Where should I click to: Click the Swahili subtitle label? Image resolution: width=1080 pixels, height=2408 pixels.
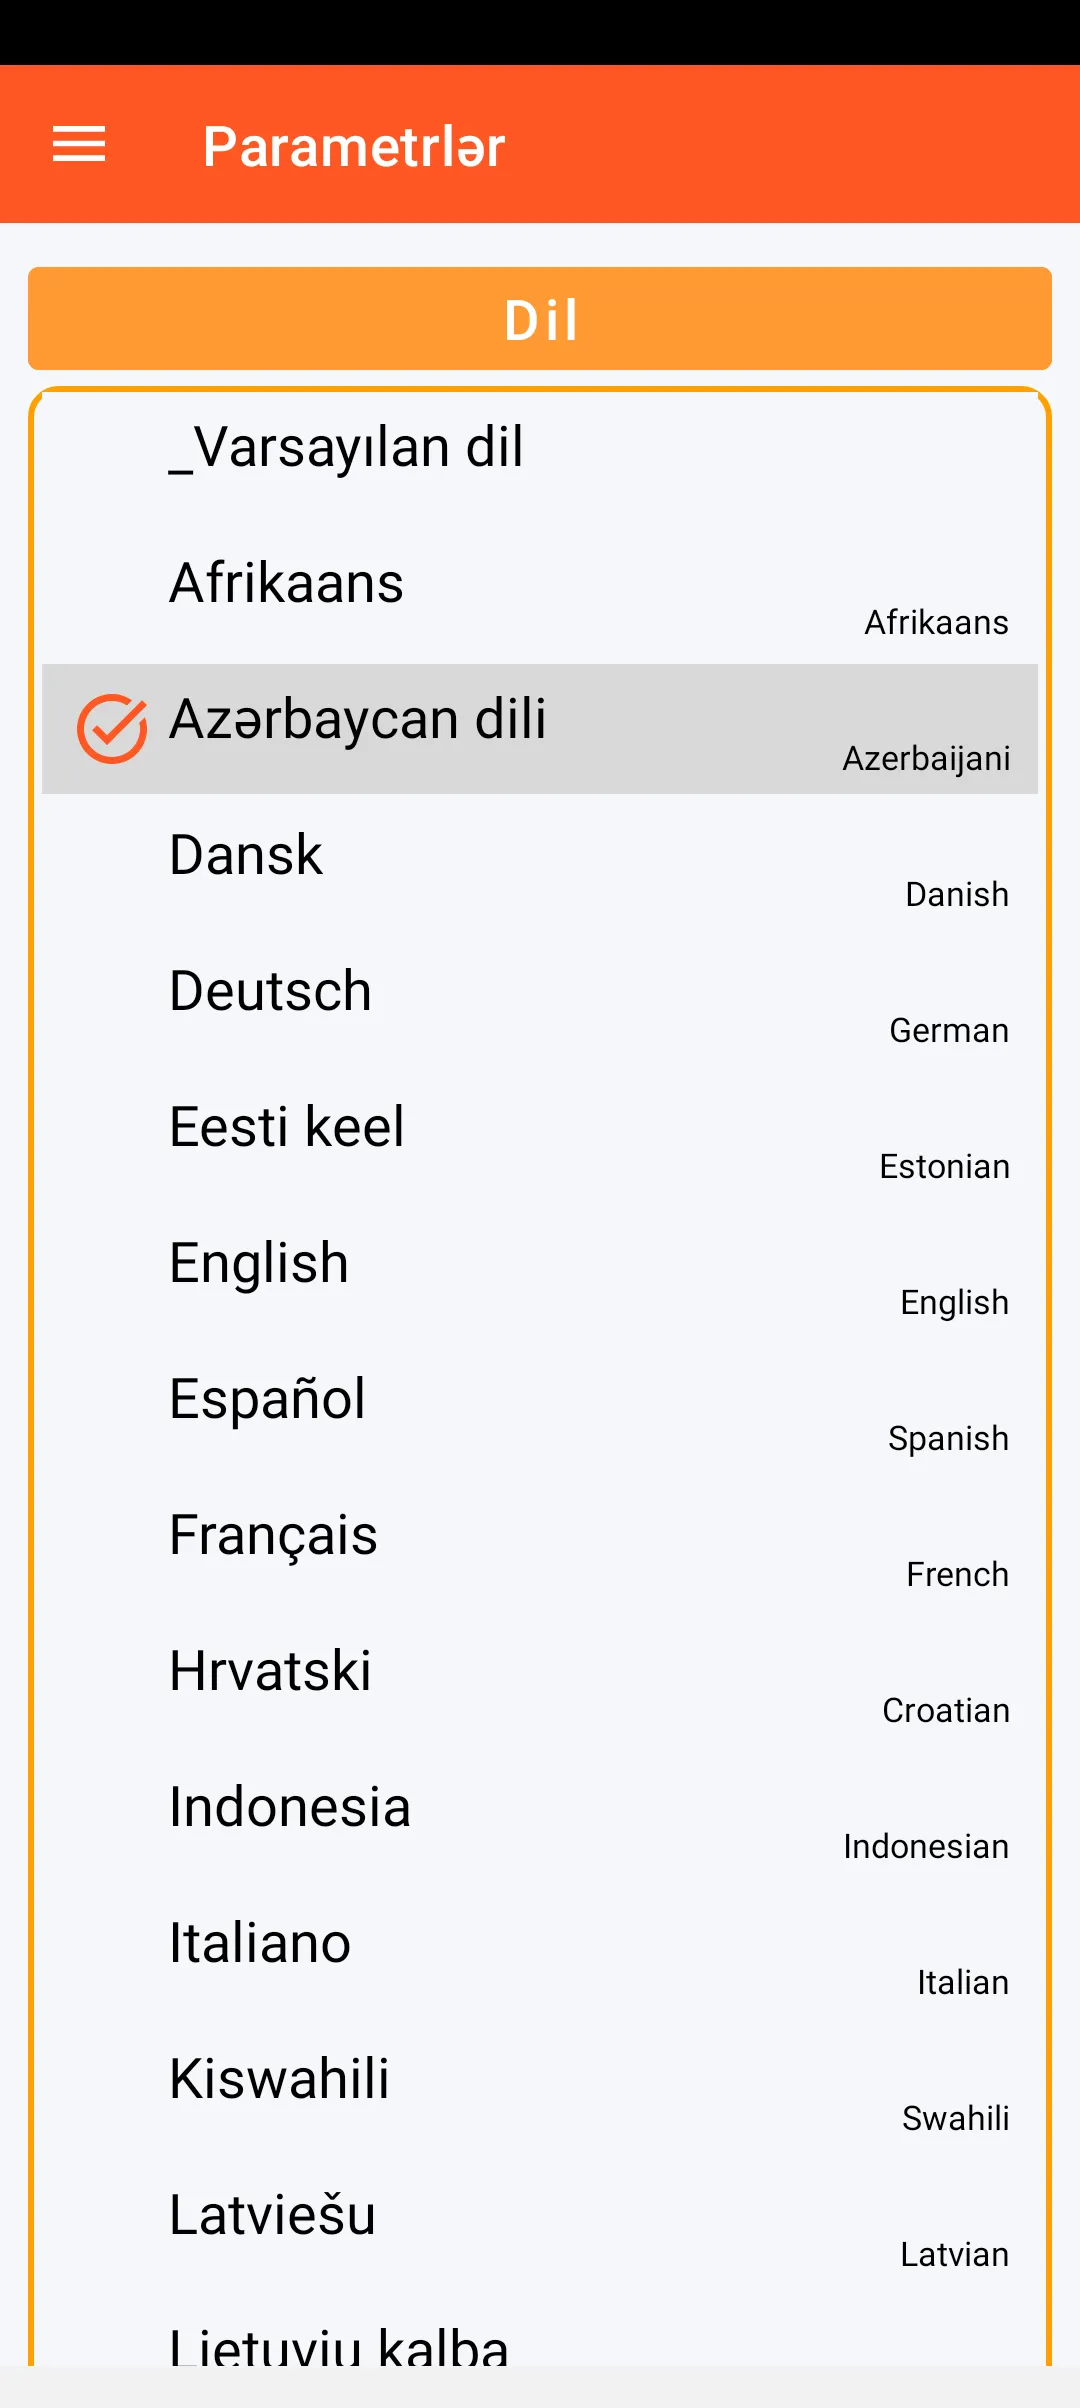pos(955,2118)
